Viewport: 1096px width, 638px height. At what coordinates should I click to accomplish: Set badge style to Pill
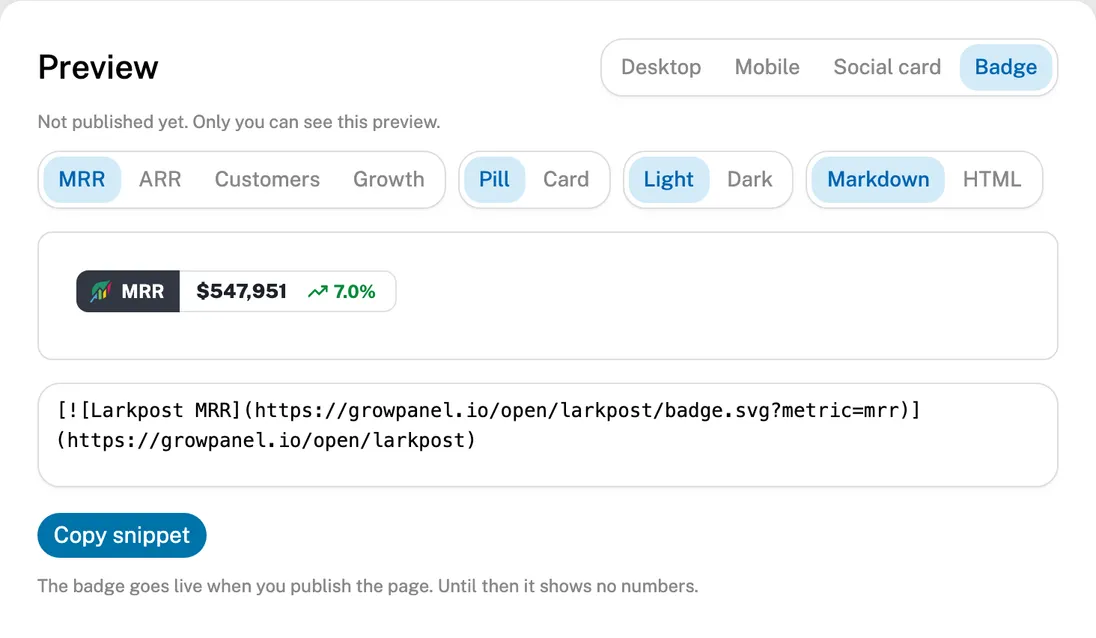click(x=494, y=180)
